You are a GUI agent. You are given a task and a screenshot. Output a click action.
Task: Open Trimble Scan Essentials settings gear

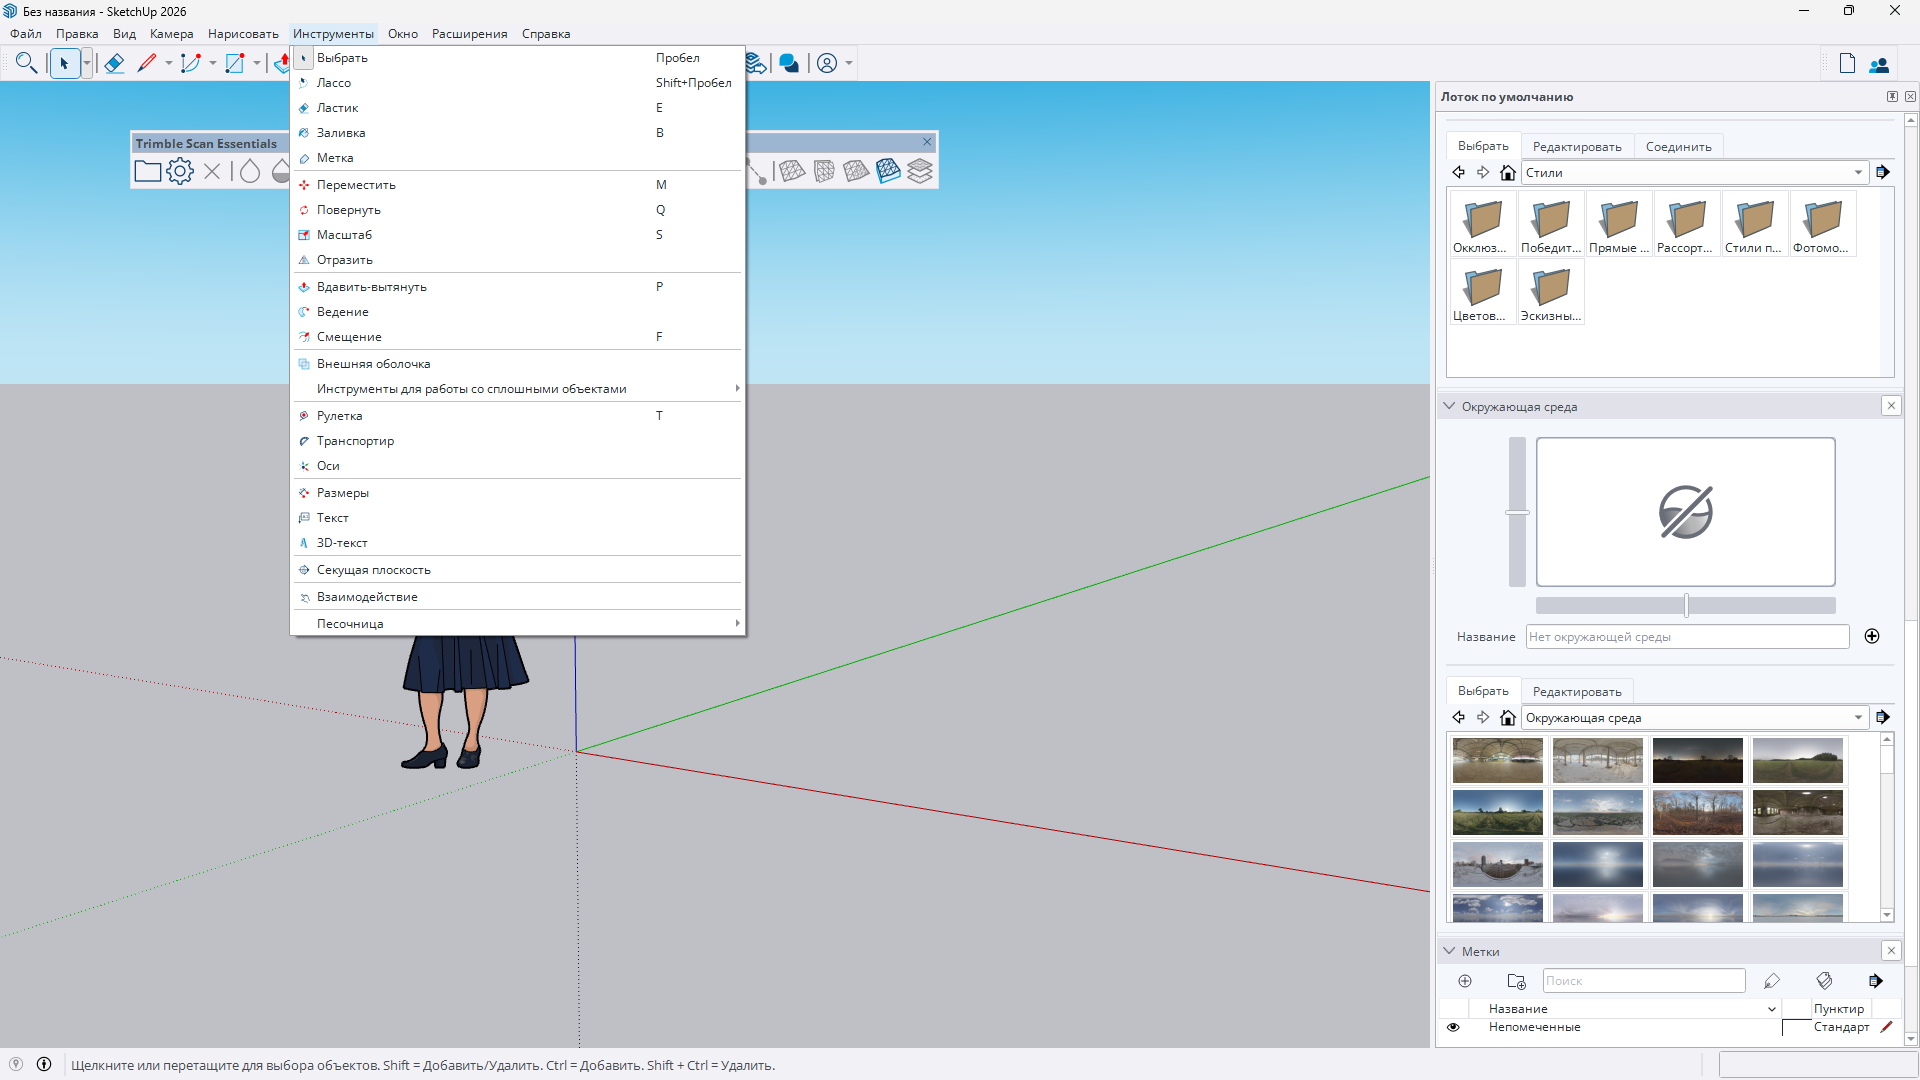coord(180,171)
